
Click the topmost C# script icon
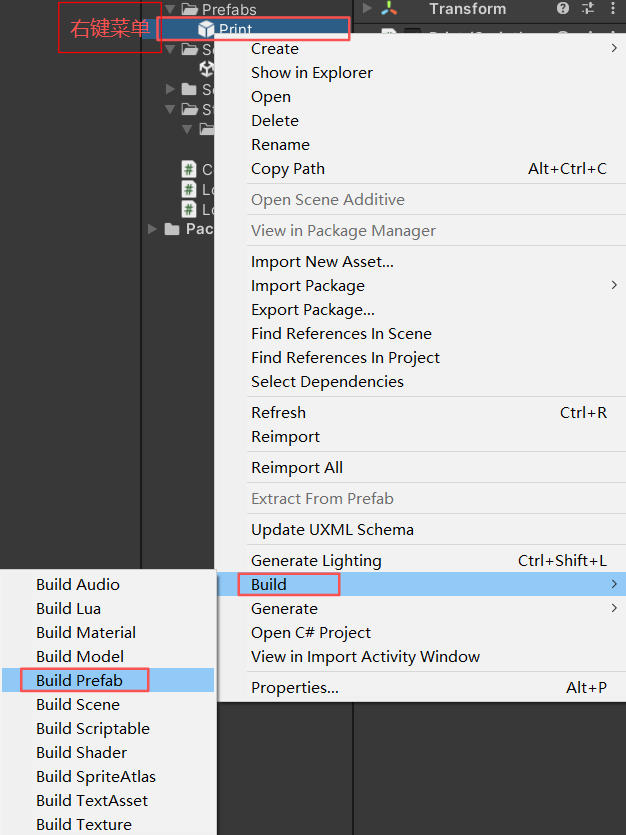(188, 169)
